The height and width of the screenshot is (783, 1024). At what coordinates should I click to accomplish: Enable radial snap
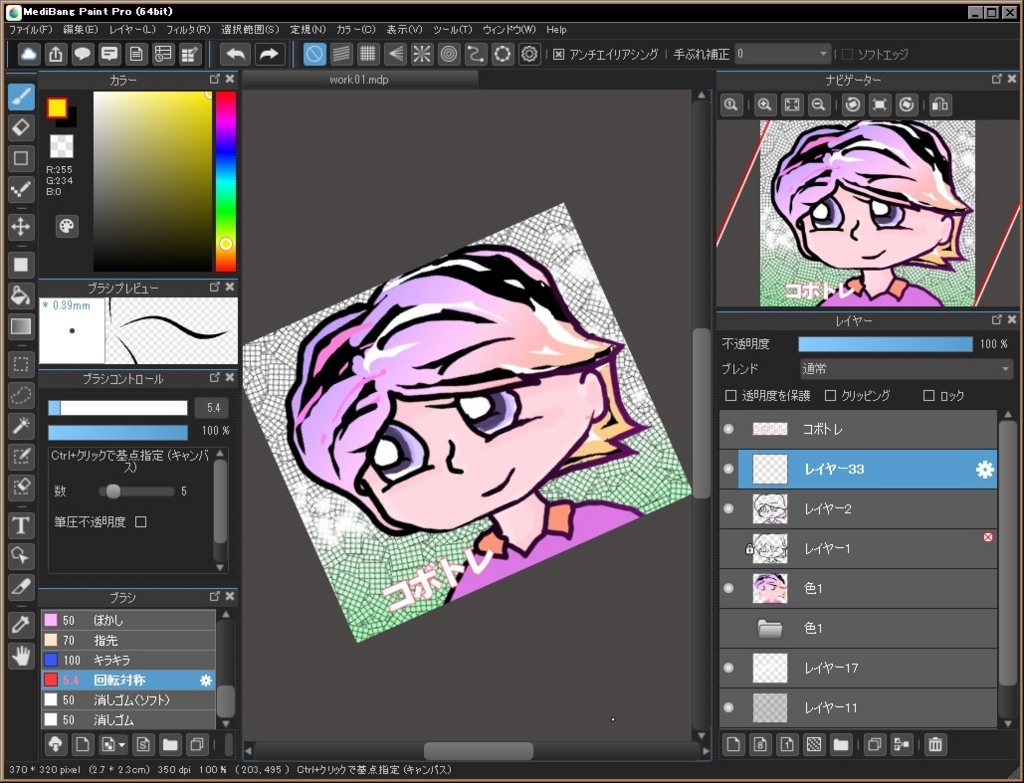[x=421, y=54]
